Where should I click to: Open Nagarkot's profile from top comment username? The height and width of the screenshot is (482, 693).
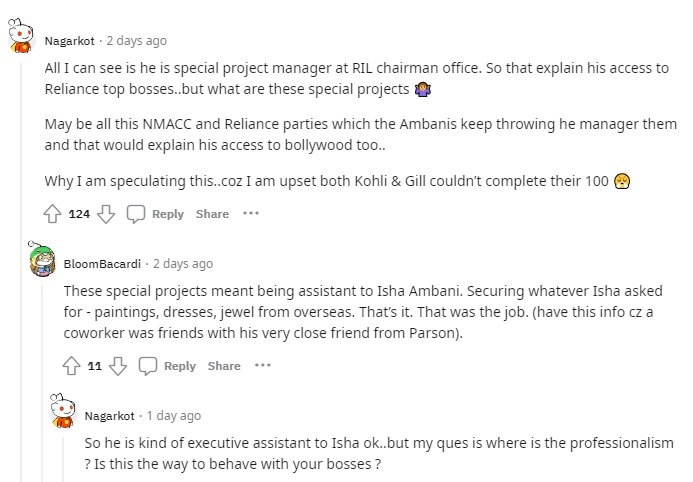(x=70, y=41)
